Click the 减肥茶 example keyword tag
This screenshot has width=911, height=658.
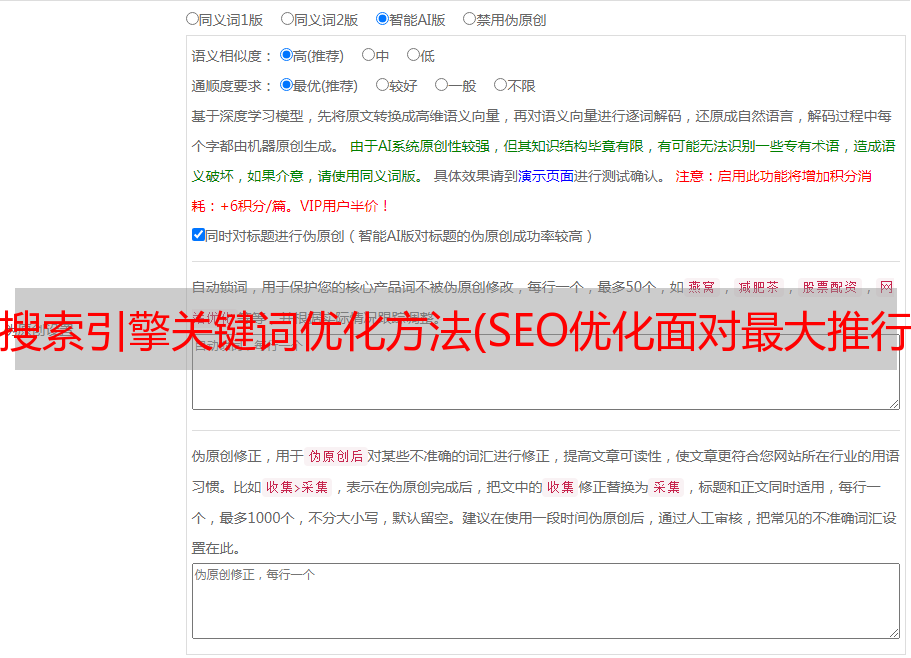coord(759,287)
